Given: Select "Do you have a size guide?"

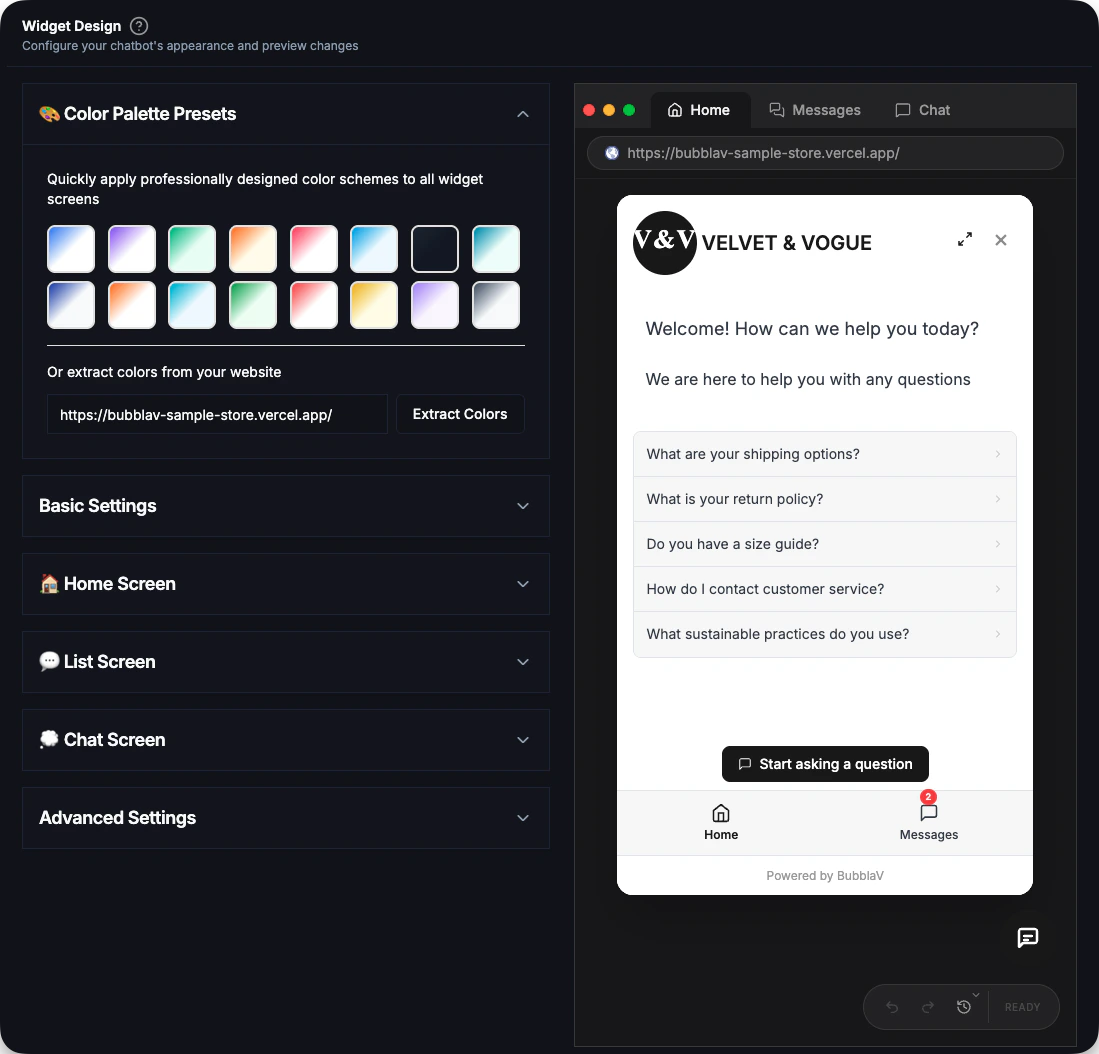Looking at the screenshot, I should (825, 544).
